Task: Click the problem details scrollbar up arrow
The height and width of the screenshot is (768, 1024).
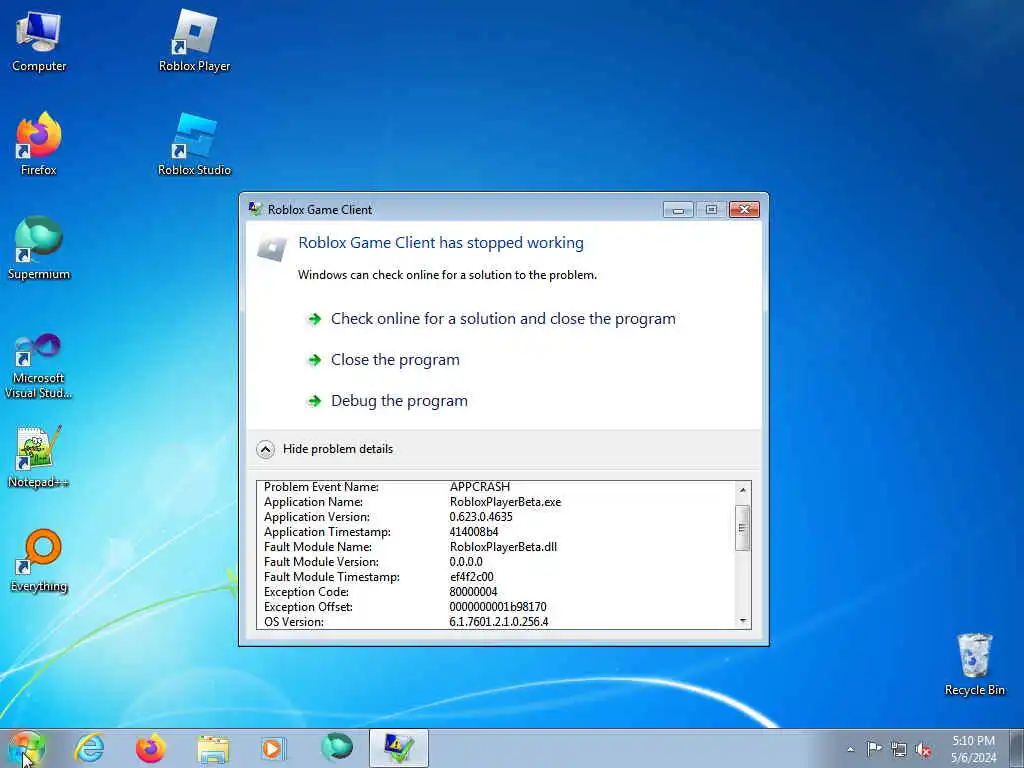Action: (x=743, y=489)
